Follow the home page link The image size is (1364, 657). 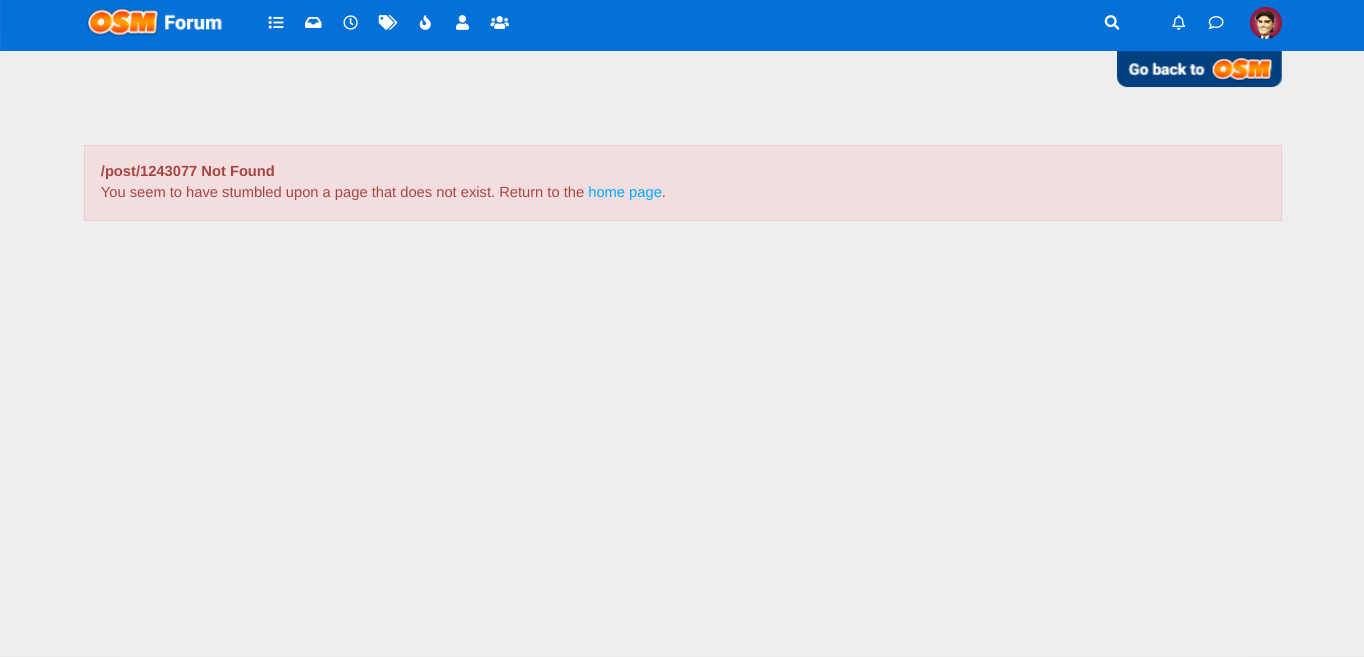point(625,192)
